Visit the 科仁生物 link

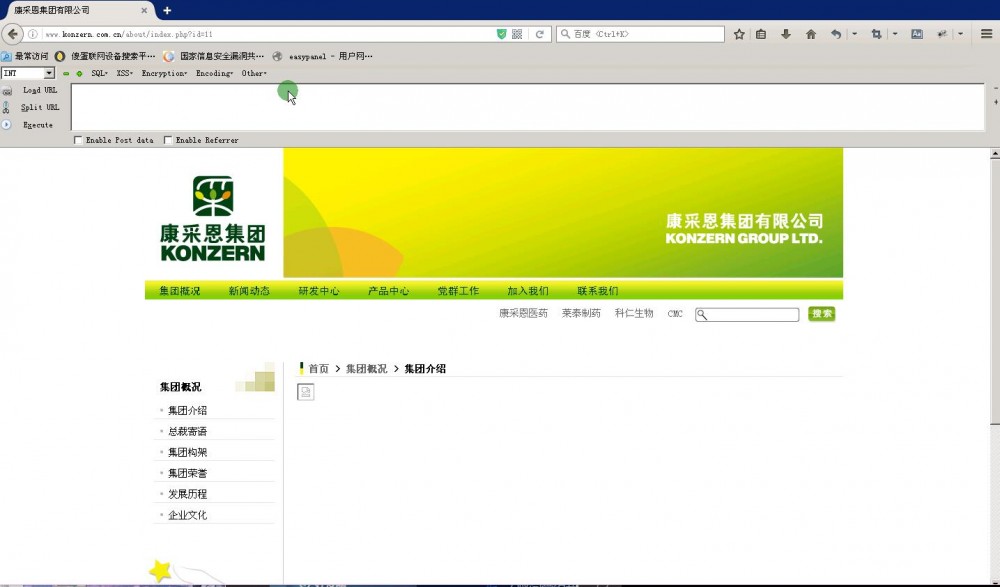634,313
